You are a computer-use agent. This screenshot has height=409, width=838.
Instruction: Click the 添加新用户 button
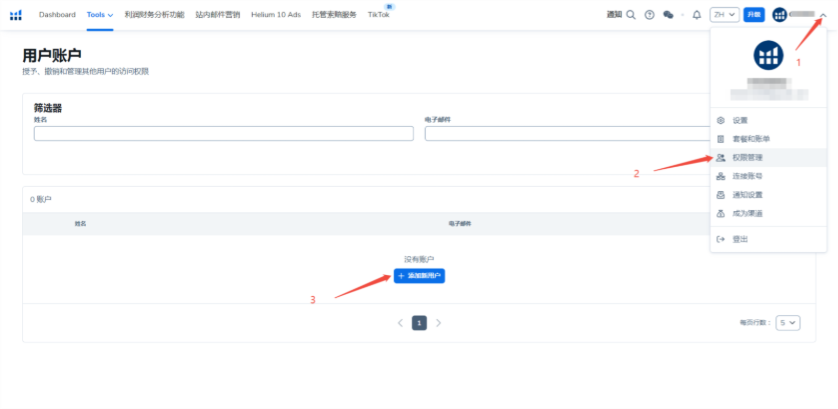tap(419, 275)
